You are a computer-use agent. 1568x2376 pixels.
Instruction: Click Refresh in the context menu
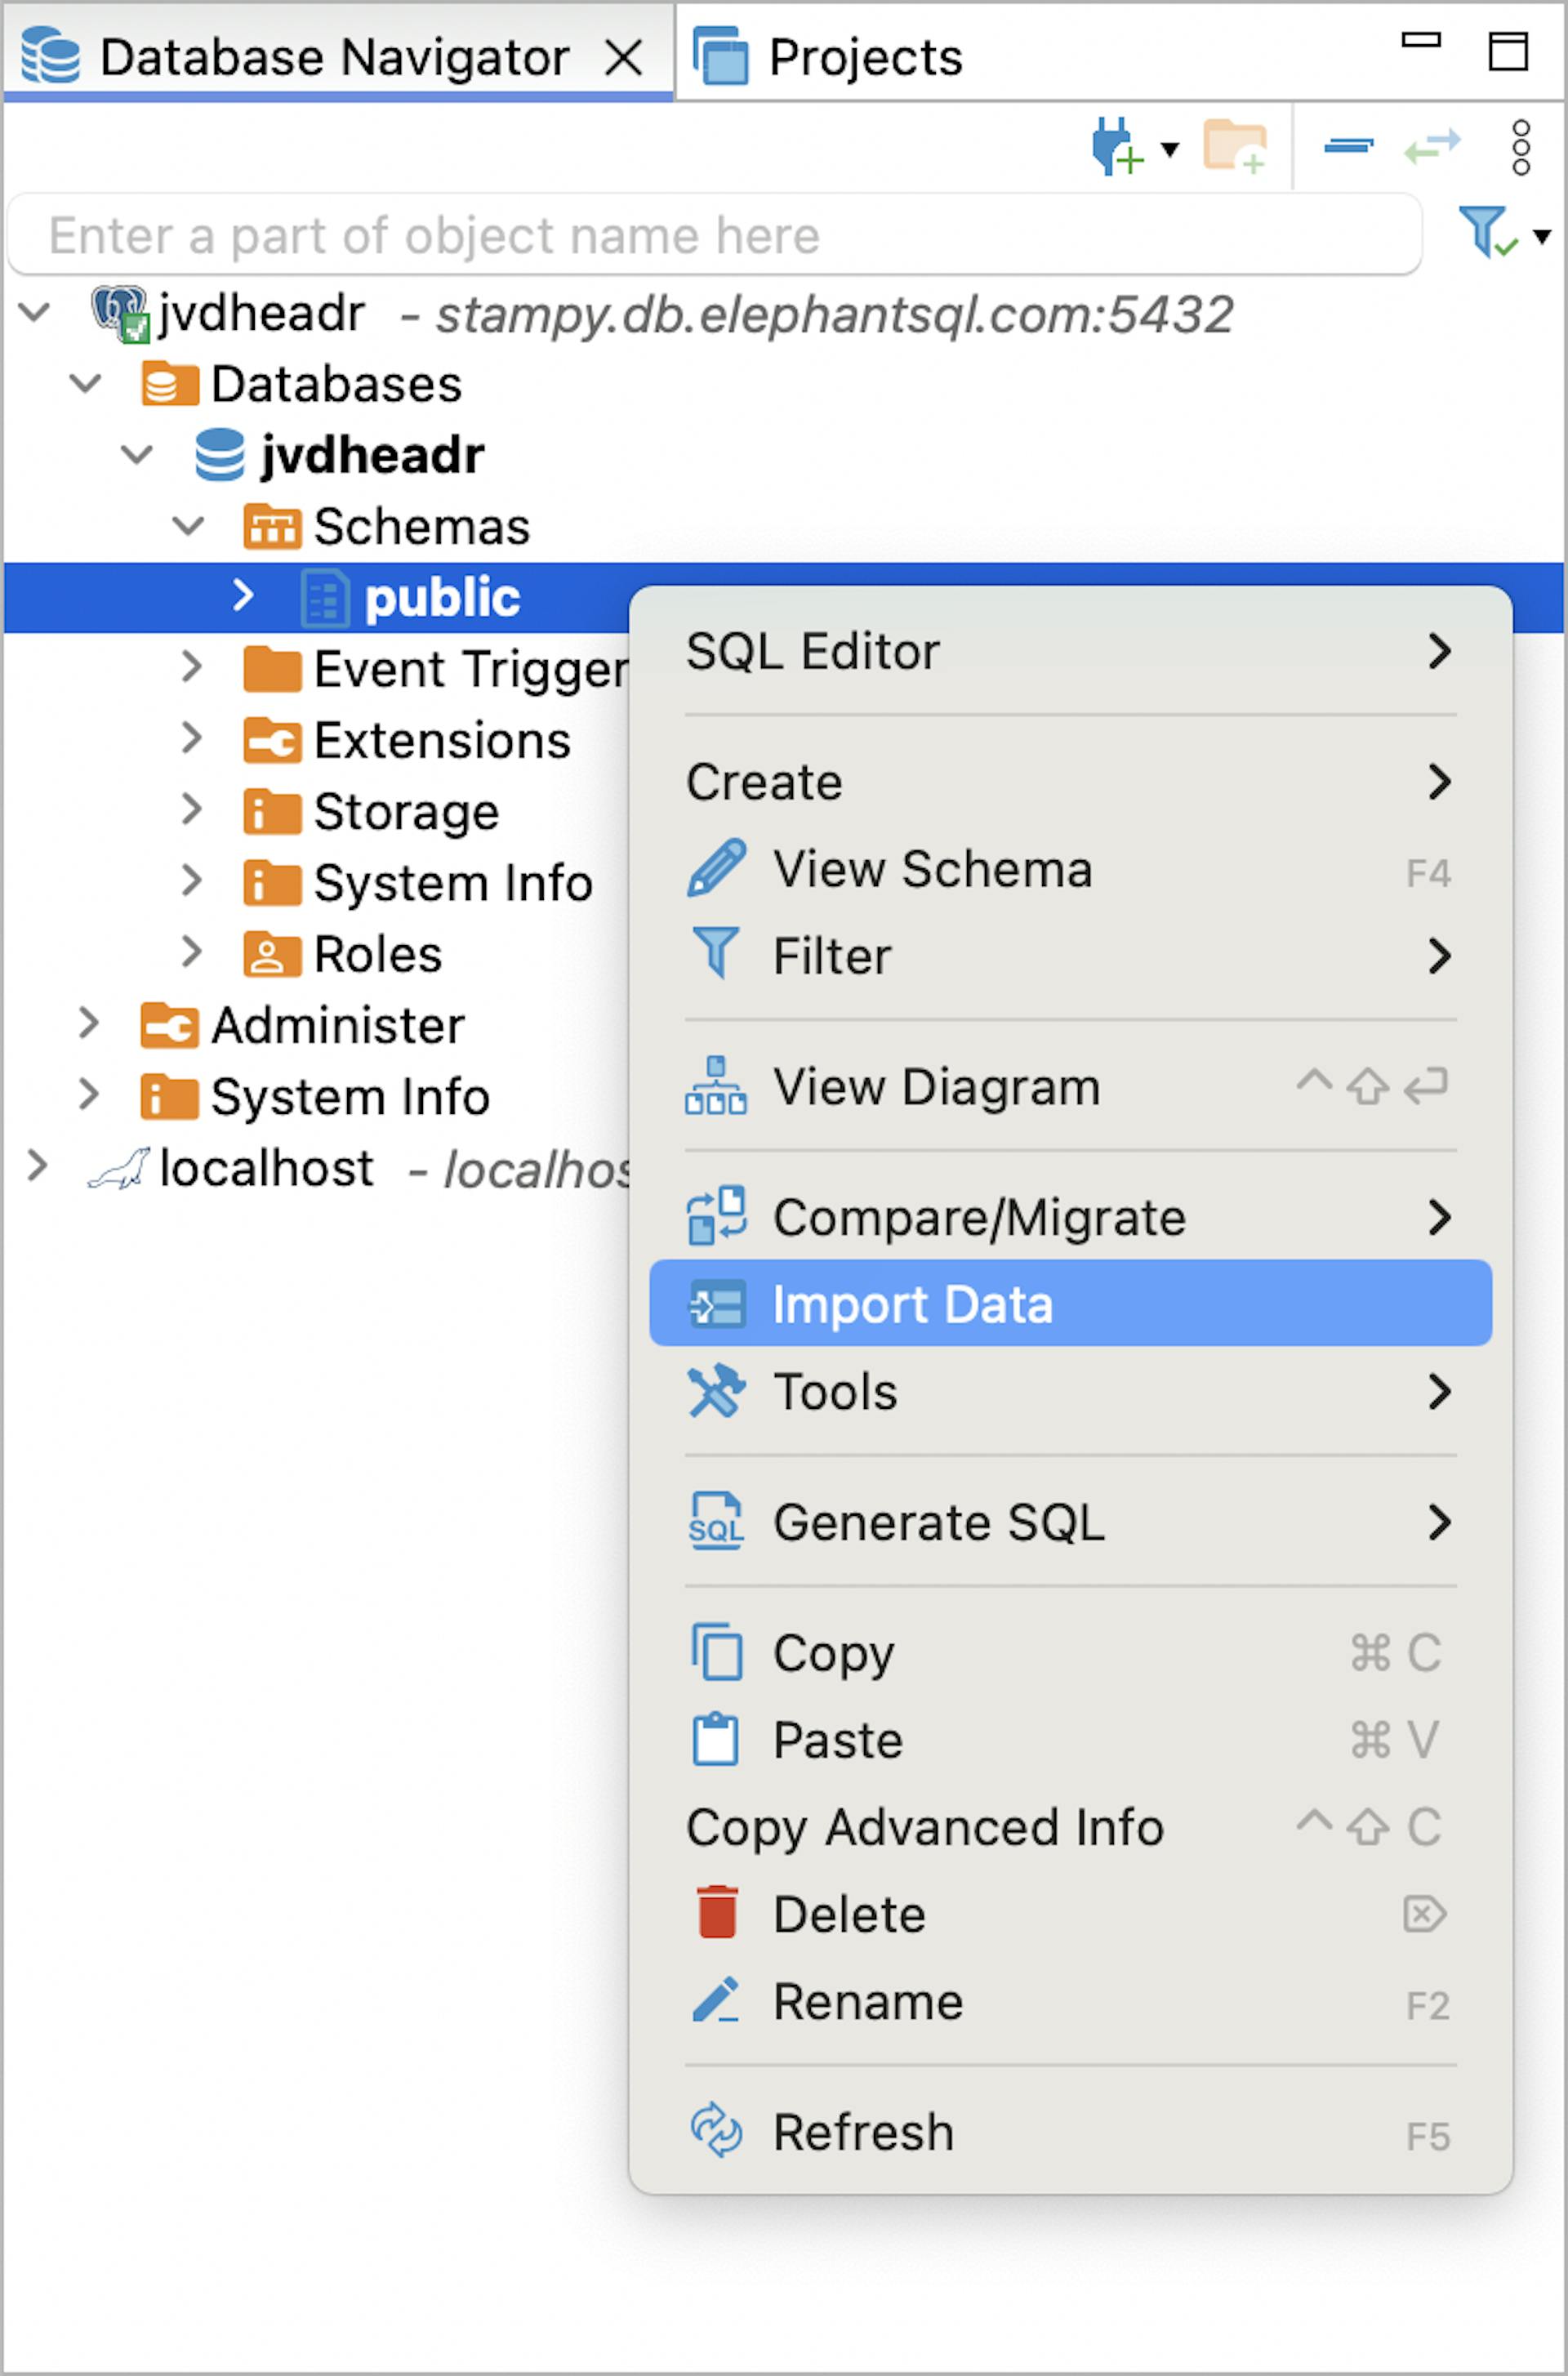(x=862, y=2132)
